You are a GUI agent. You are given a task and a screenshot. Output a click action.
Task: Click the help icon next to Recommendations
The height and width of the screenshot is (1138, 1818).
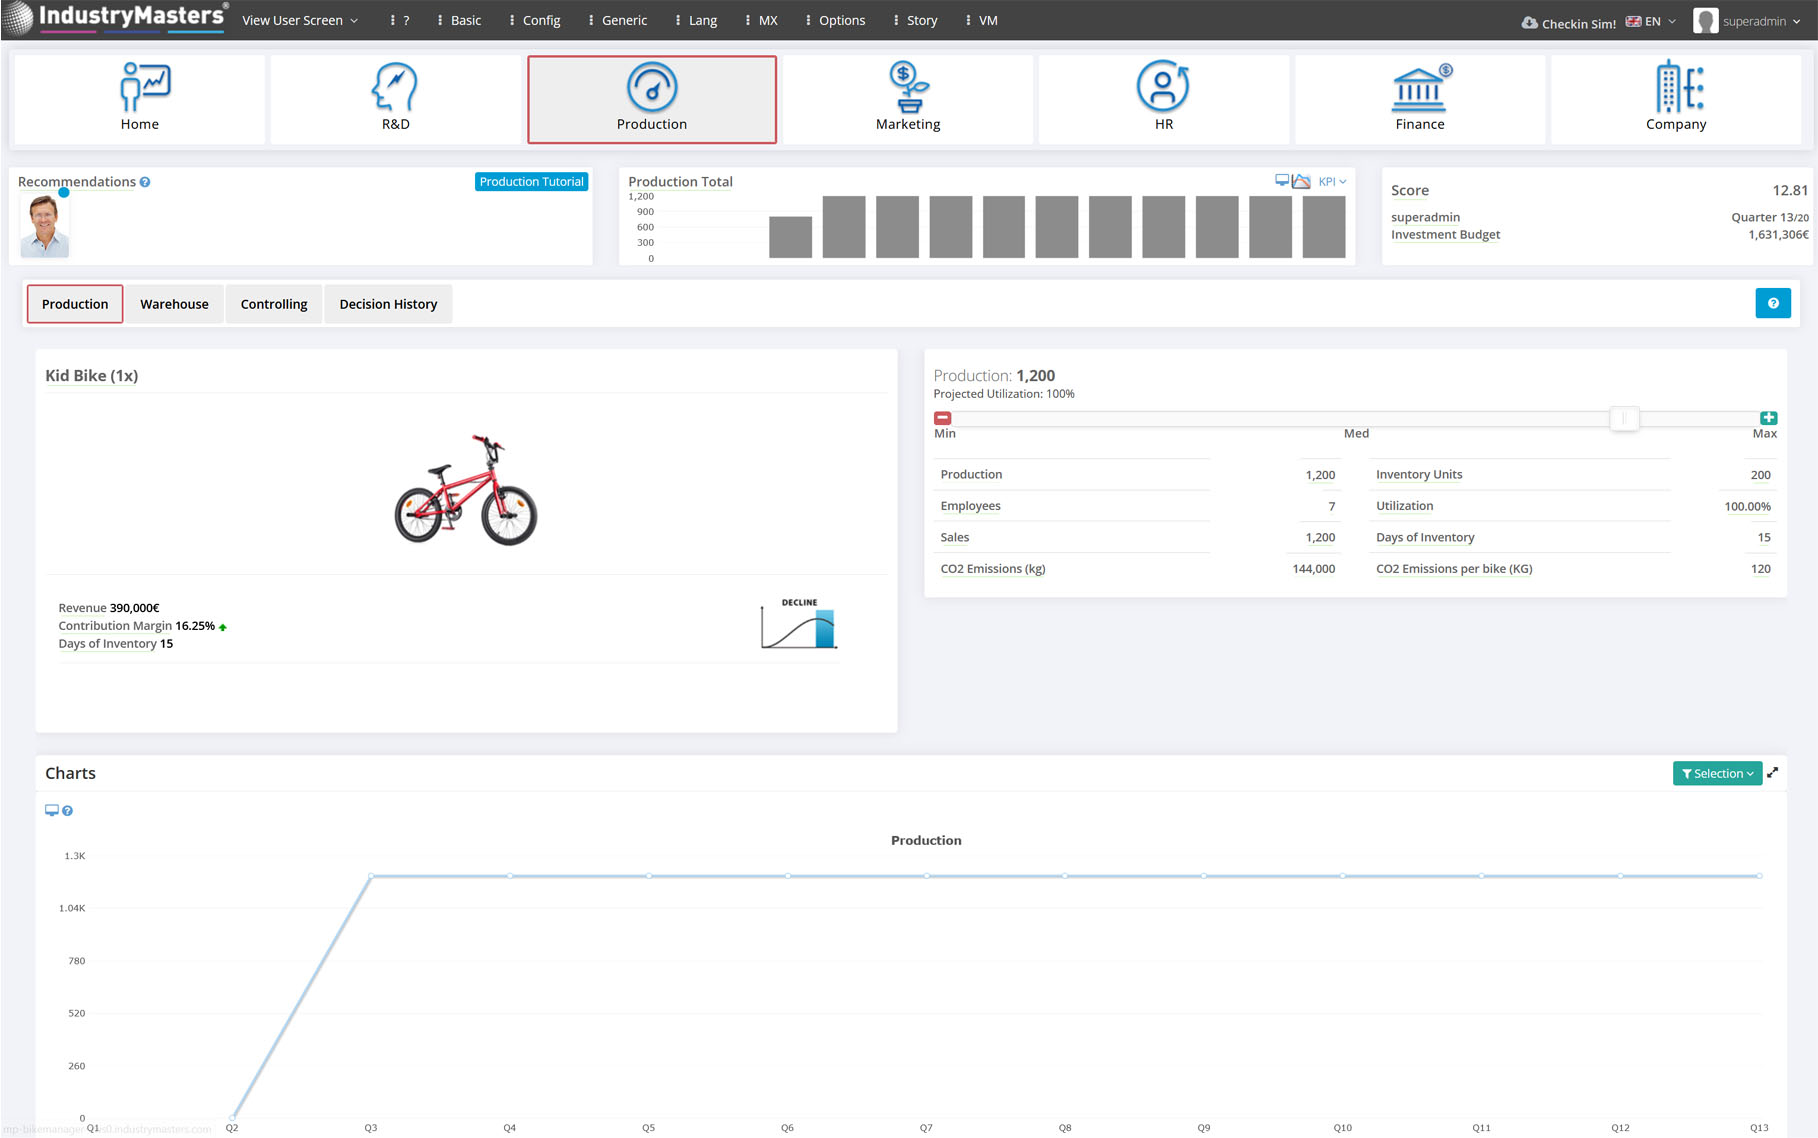(145, 182)
